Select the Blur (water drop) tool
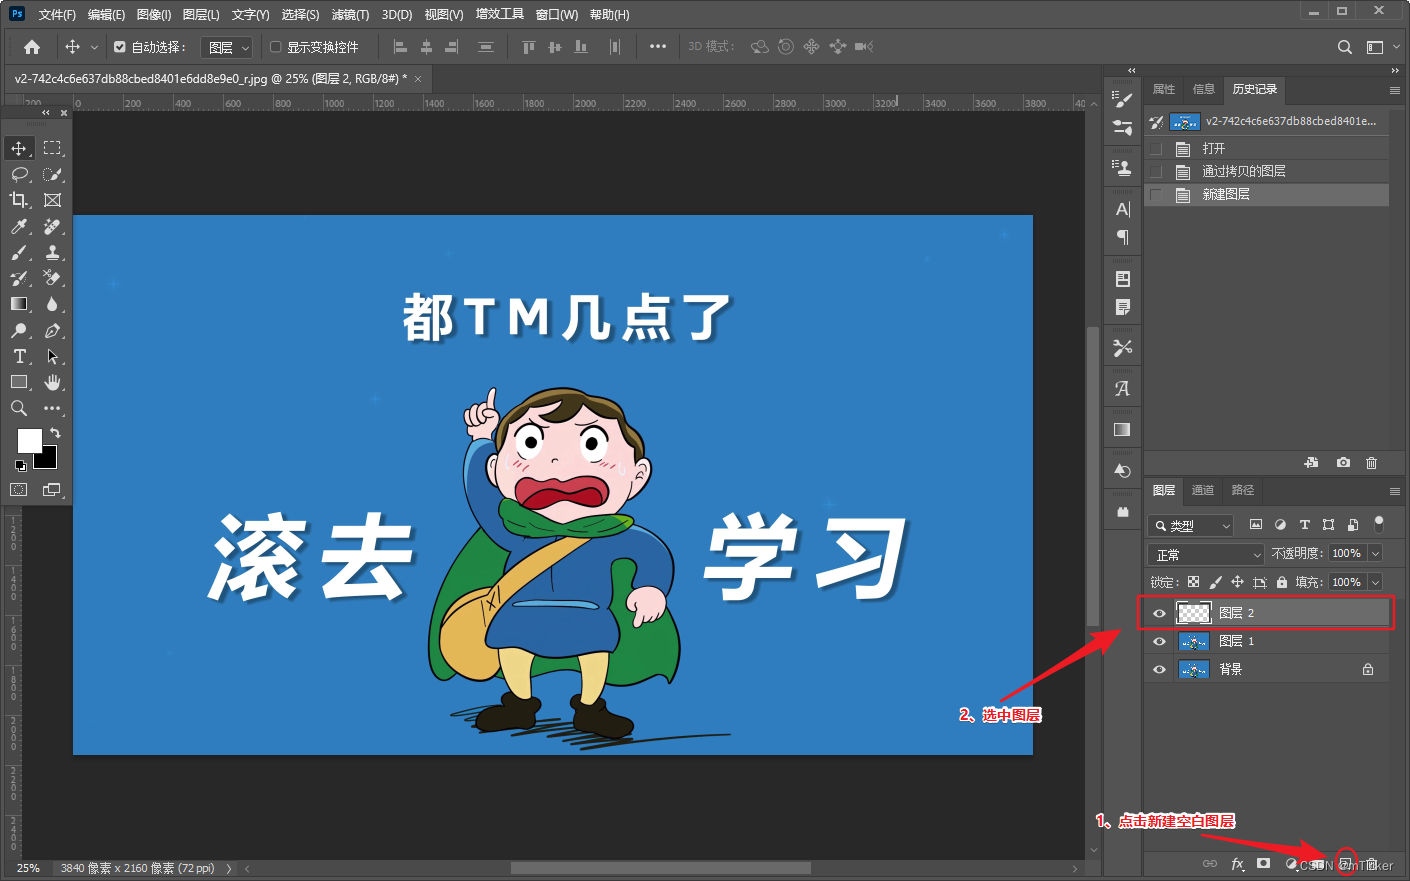 53,304
